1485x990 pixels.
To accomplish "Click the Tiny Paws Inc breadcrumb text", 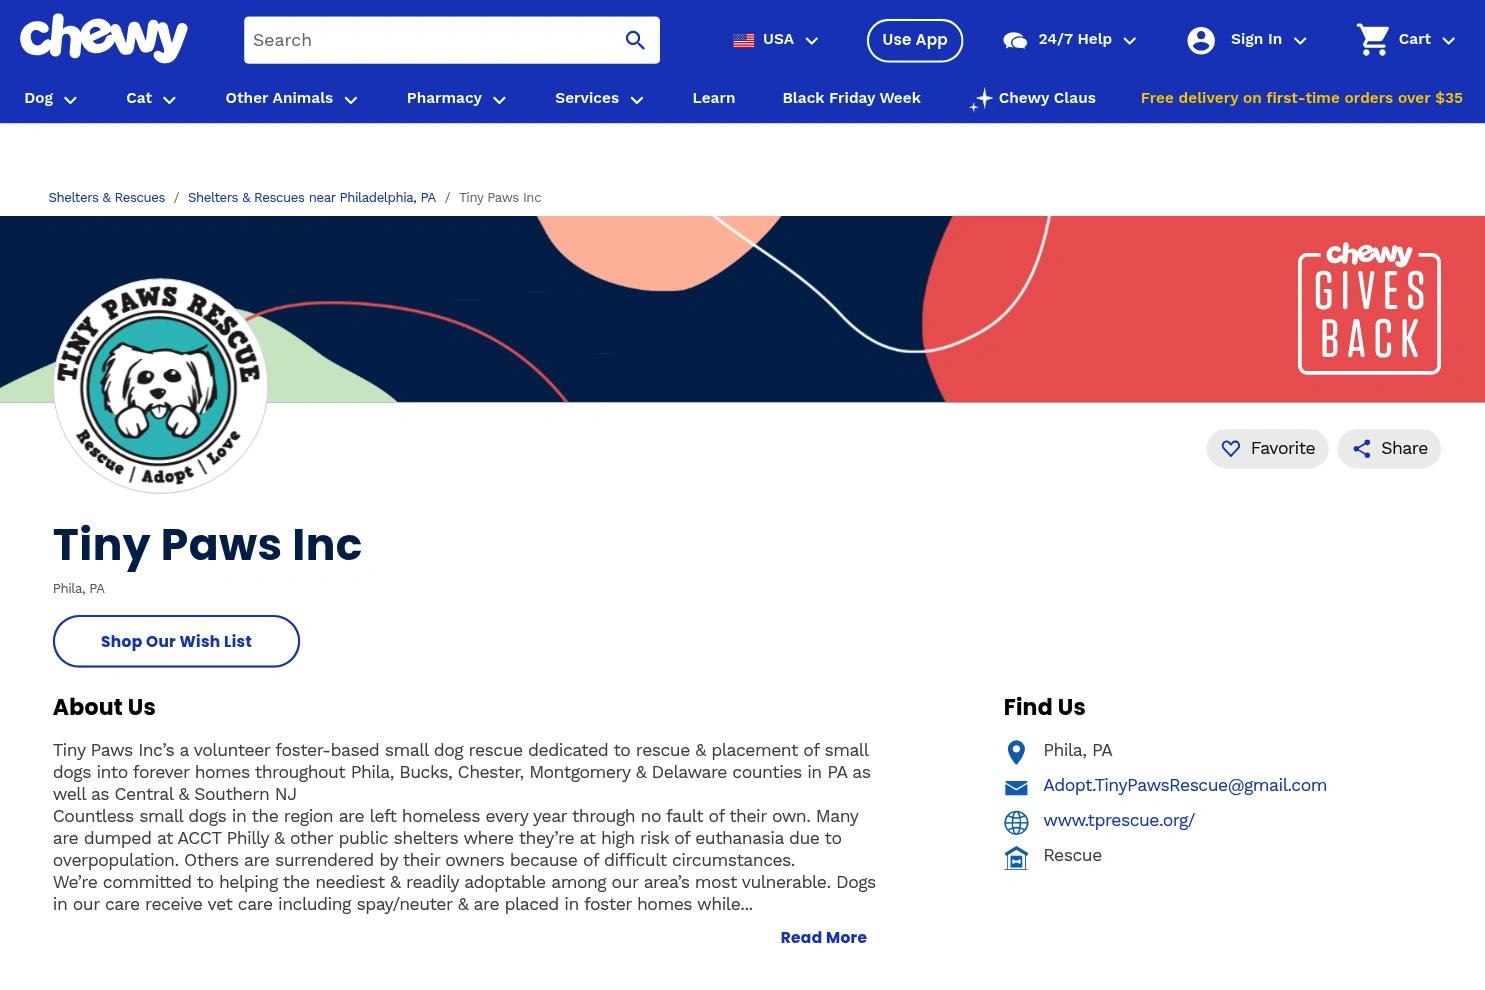I will click(500, 198).
